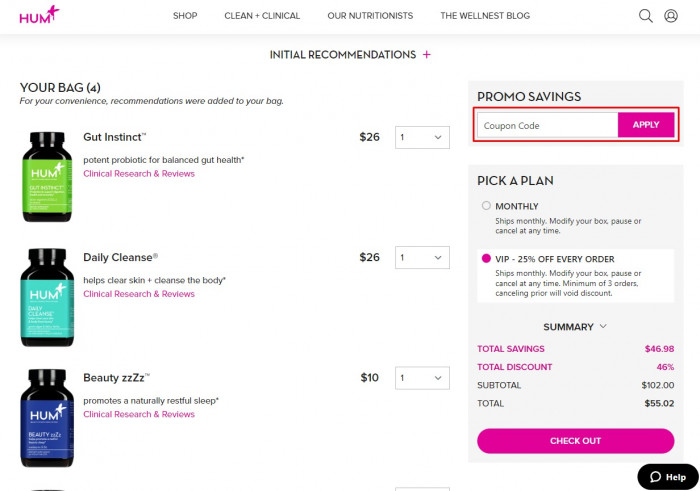
Task: Open Beauty zzZz quantity dropdown
Action: [422, 378]
